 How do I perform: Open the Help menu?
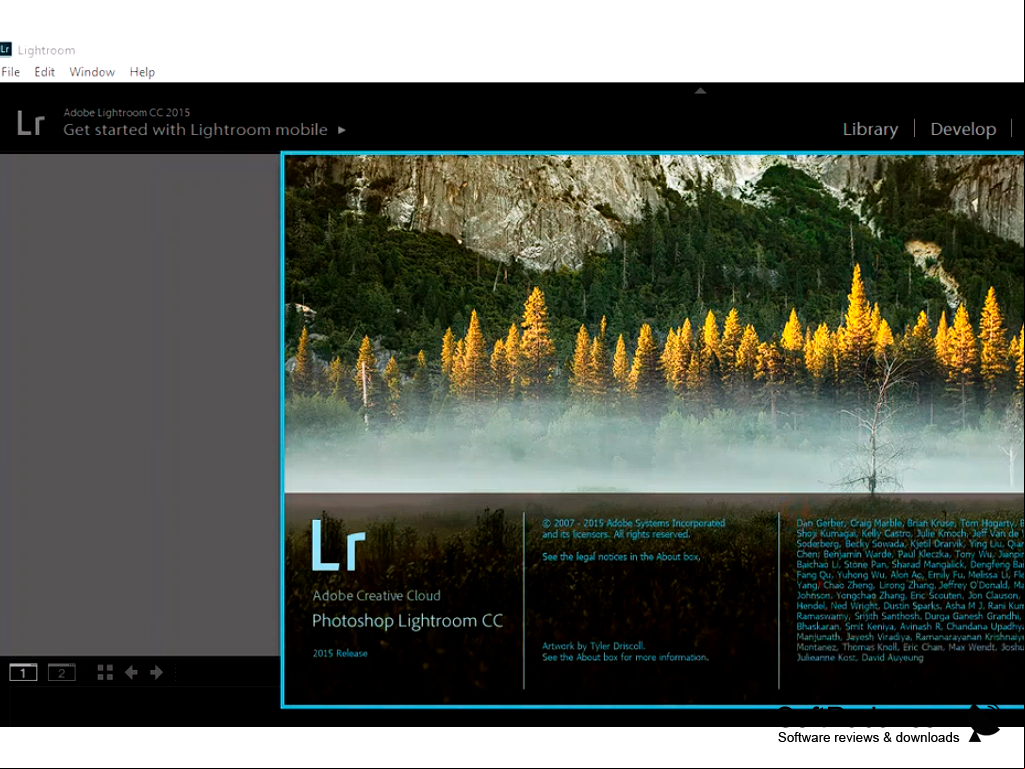pyautogui.click(x=142, y=72)
